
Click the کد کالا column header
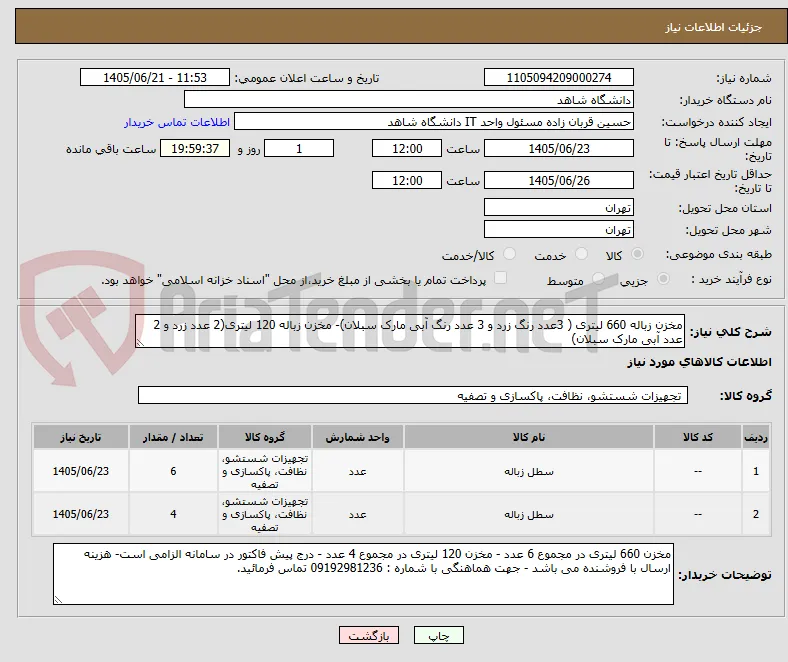tap(698, 437)
